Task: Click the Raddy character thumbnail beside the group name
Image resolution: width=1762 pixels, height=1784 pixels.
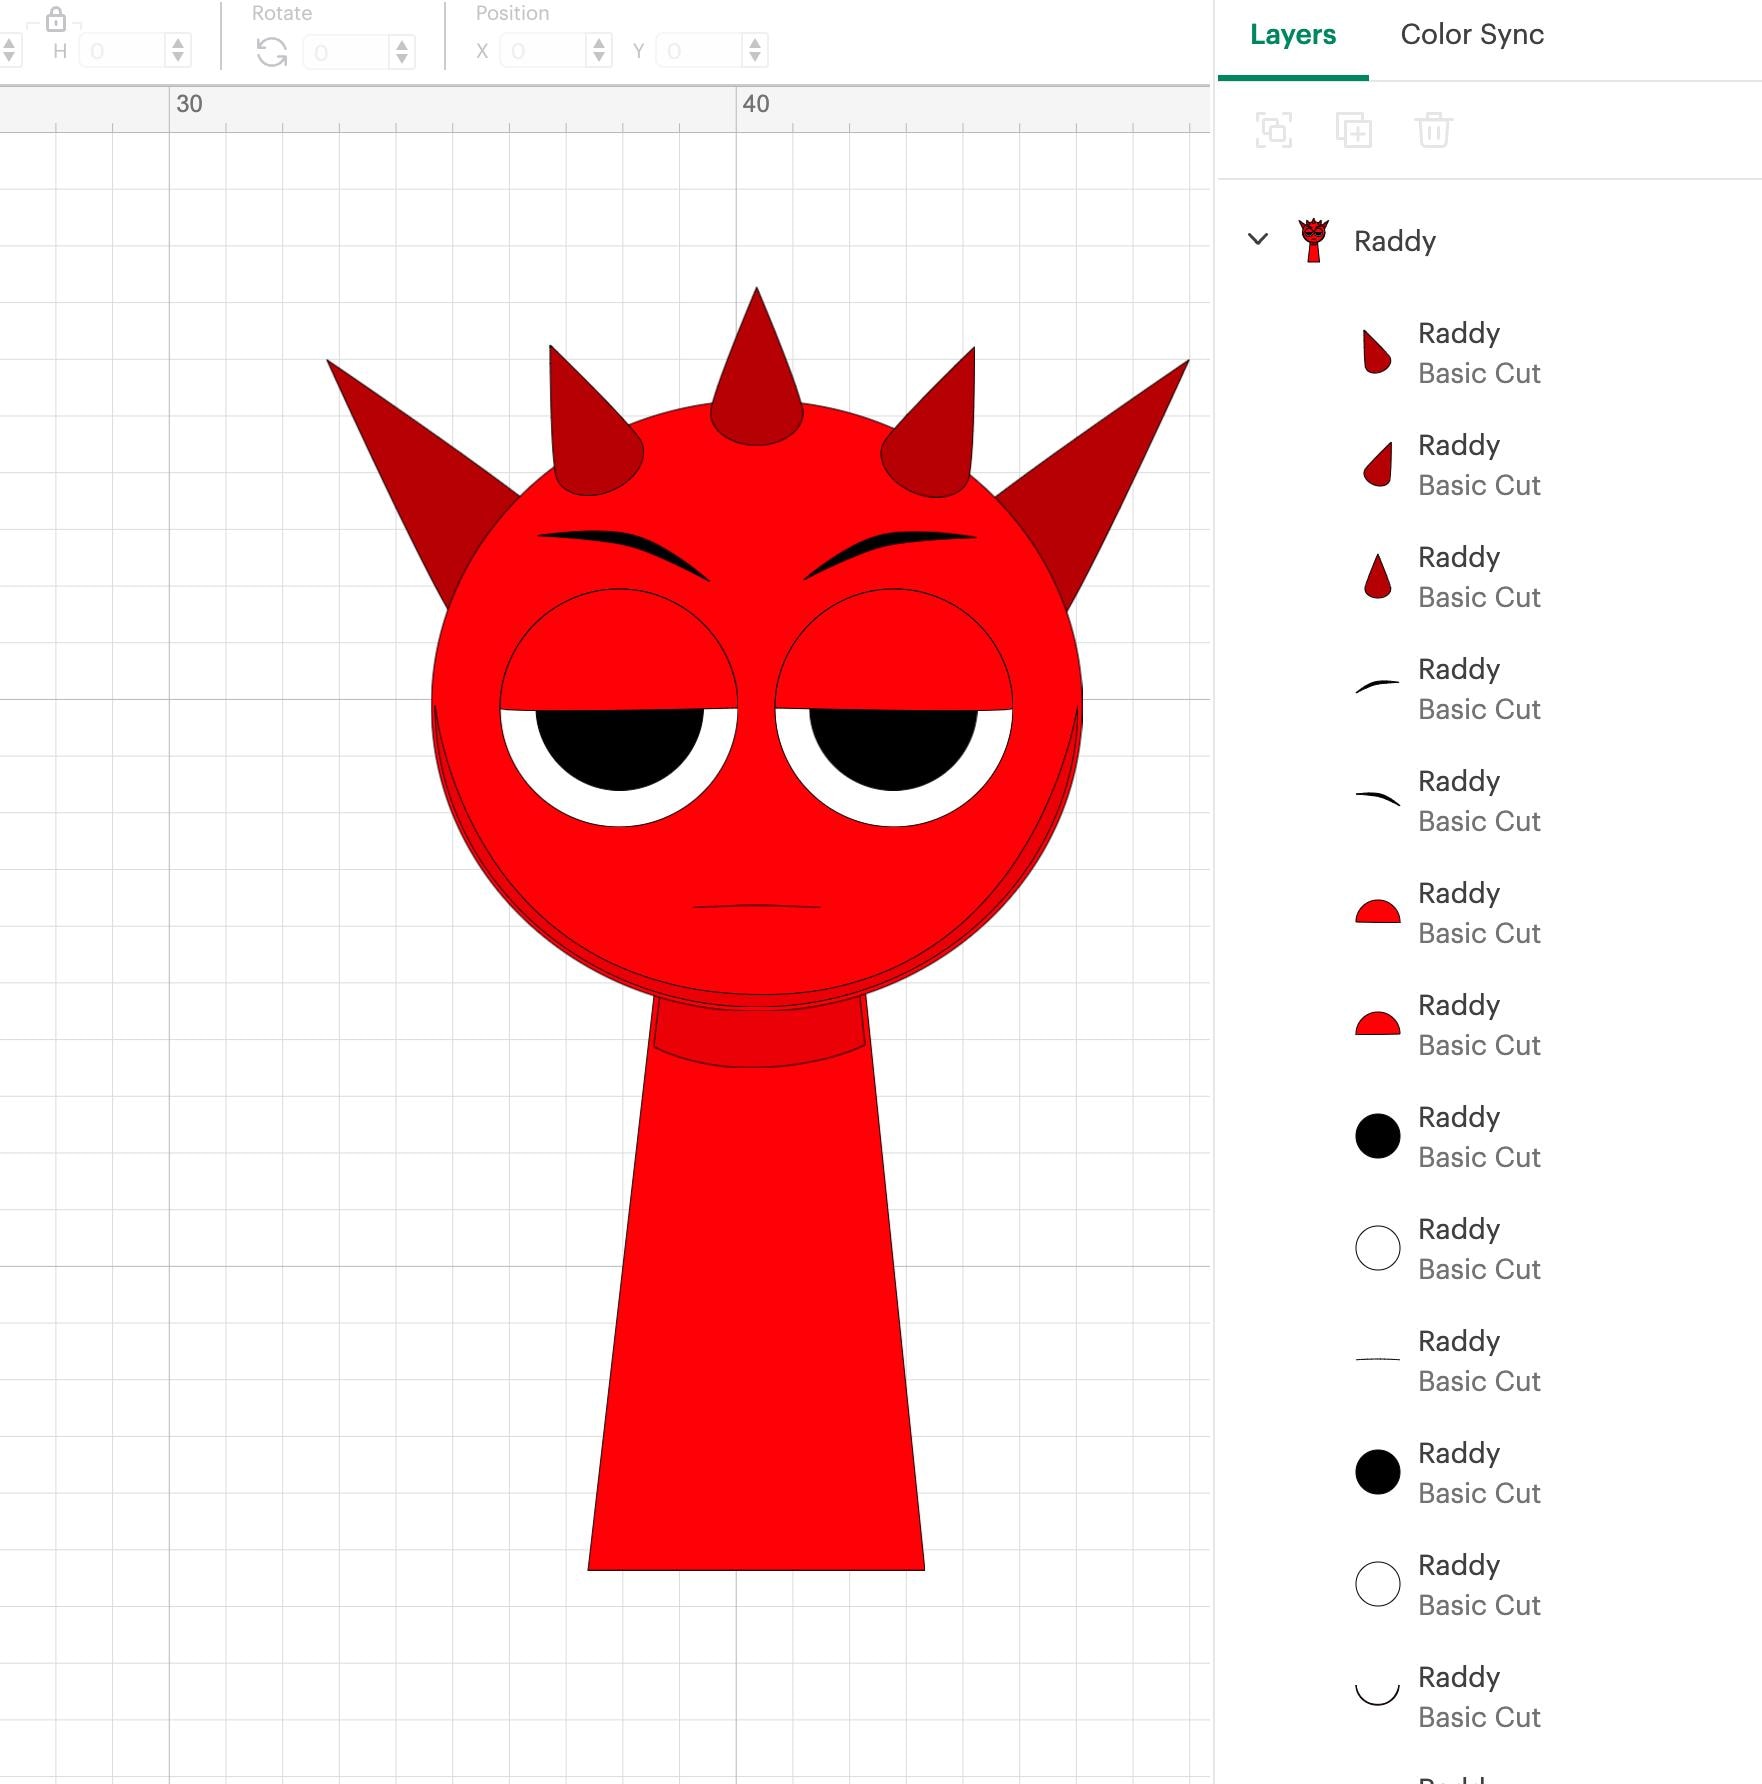Action: tap(1313, 240)
